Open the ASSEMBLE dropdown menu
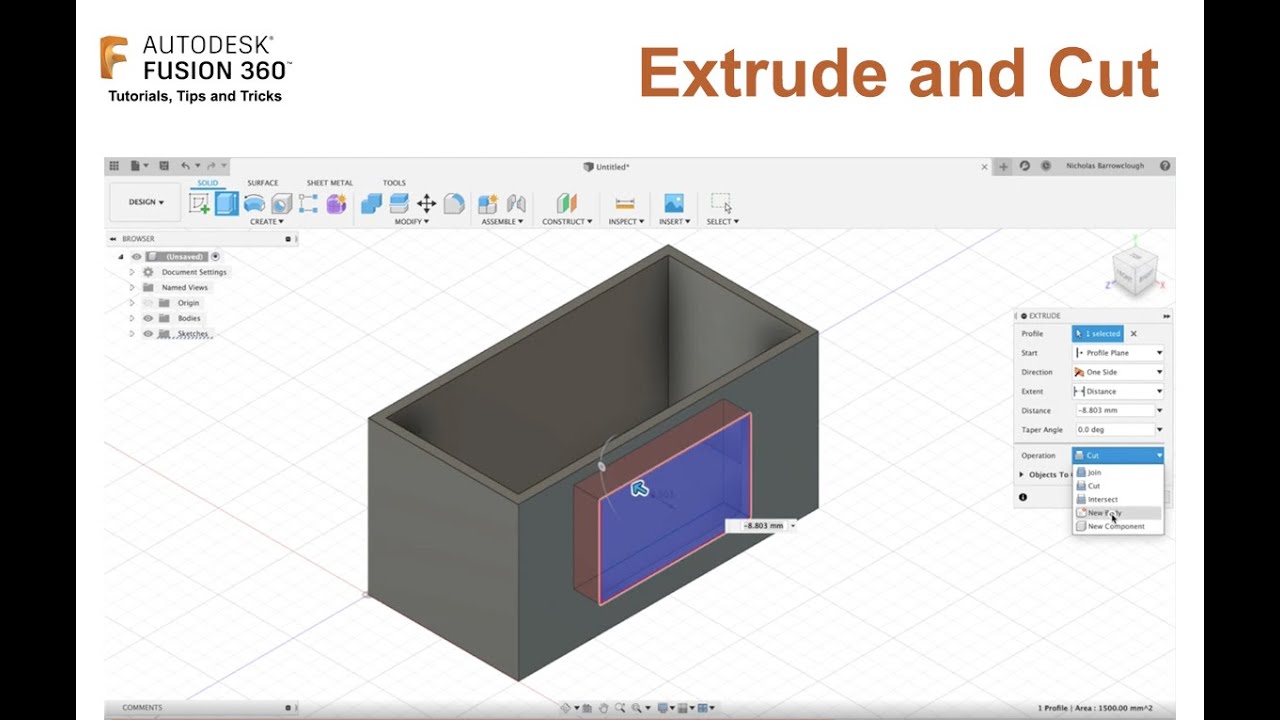Viewport: 1280px width, 720px height. point(502,222)
